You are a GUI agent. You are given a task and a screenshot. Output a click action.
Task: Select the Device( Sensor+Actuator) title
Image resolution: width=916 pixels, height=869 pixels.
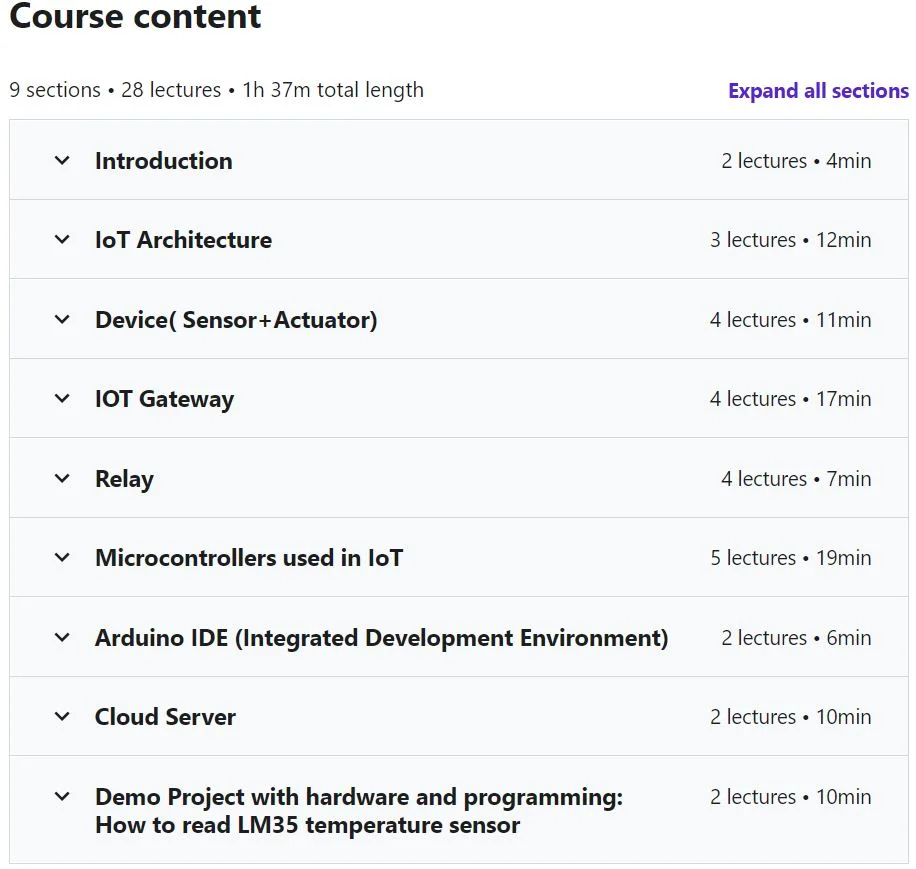click(236, 320)
